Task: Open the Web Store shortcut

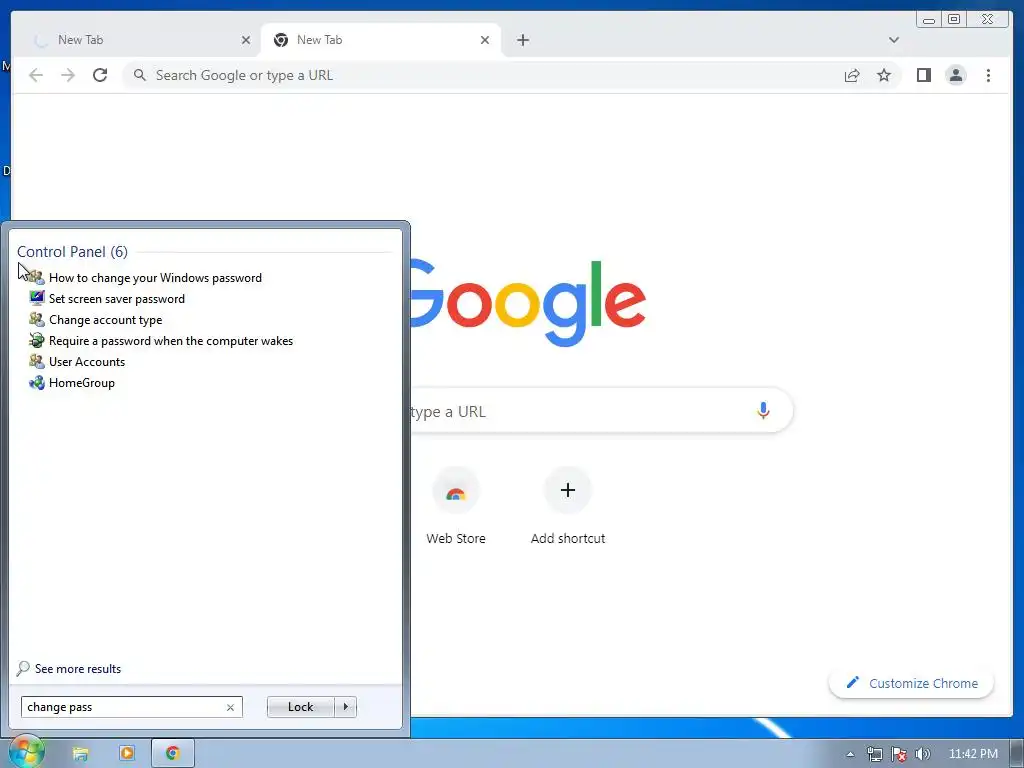Action: (x=456, y=505)
